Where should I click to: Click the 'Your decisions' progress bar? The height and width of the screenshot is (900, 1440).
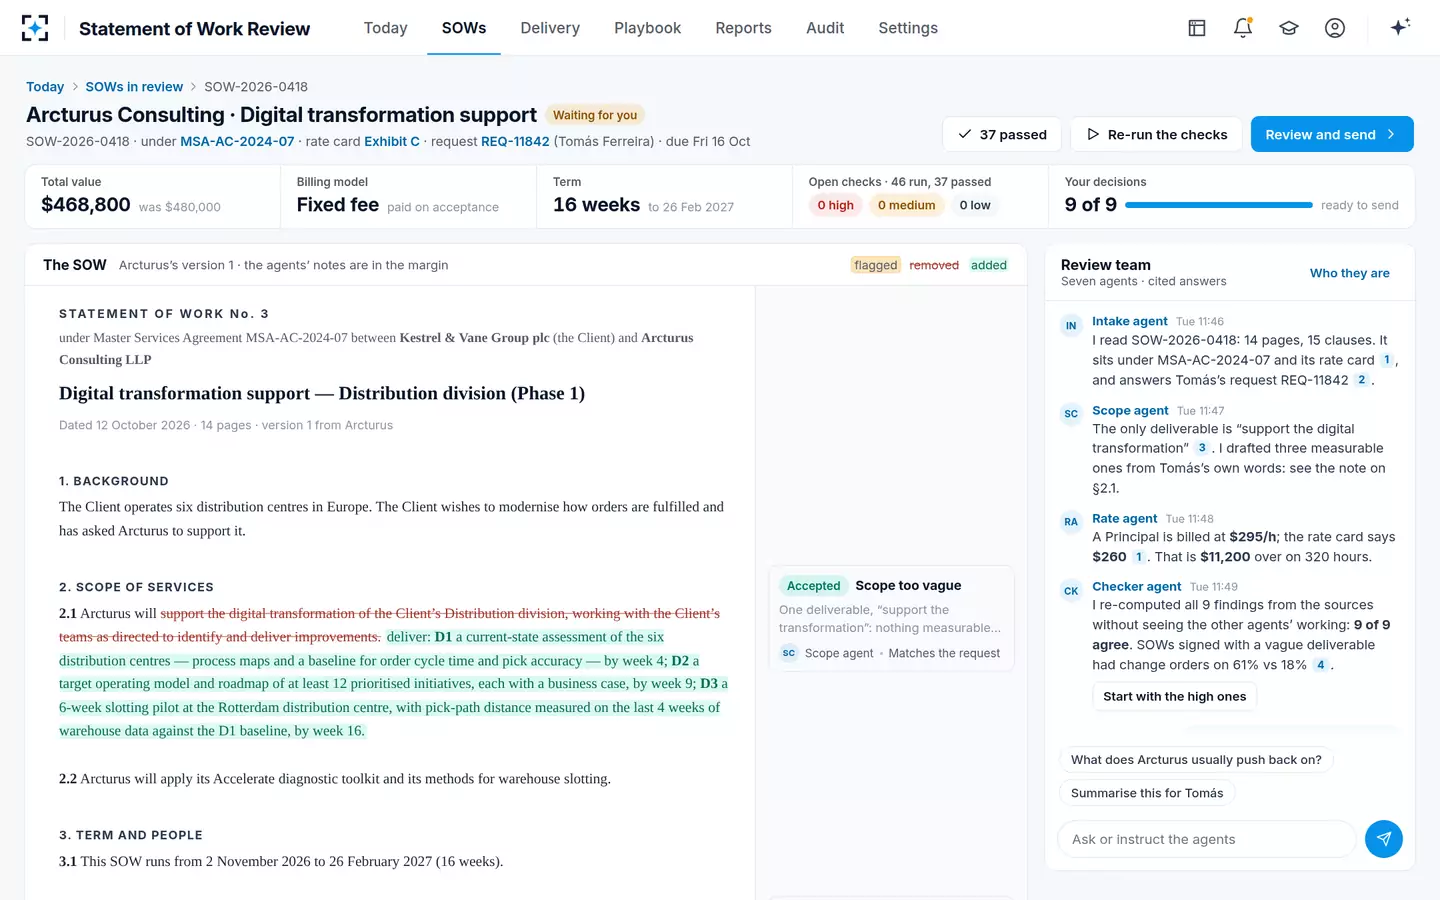pos(1218,205)
